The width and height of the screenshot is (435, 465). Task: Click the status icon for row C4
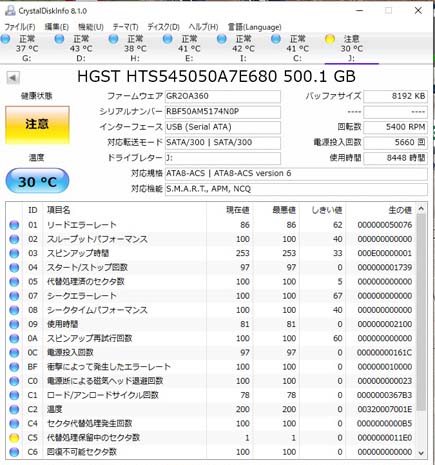(x=14, y=424)
